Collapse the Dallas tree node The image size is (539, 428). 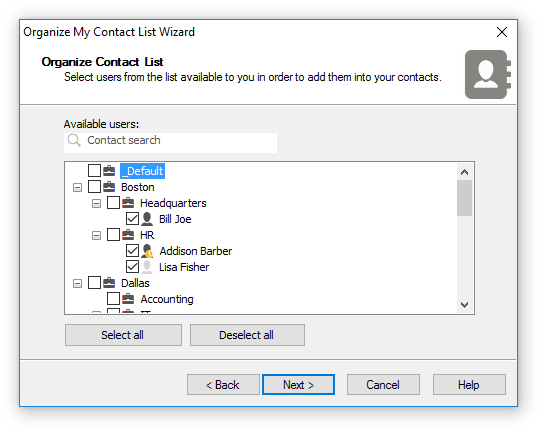78,284
